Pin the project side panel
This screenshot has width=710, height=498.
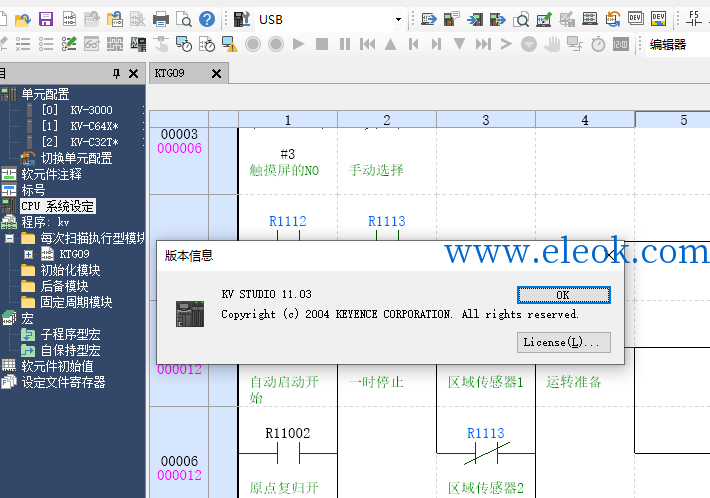[116, 73]
